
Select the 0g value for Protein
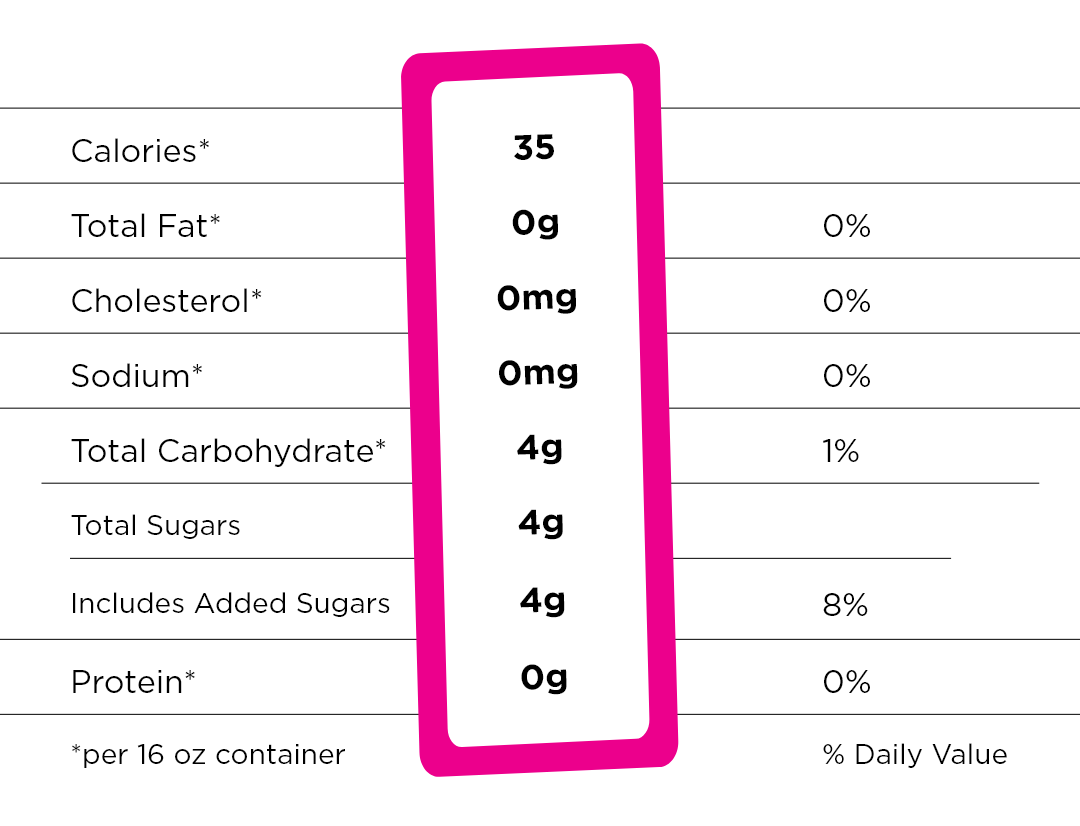(544, 678)
